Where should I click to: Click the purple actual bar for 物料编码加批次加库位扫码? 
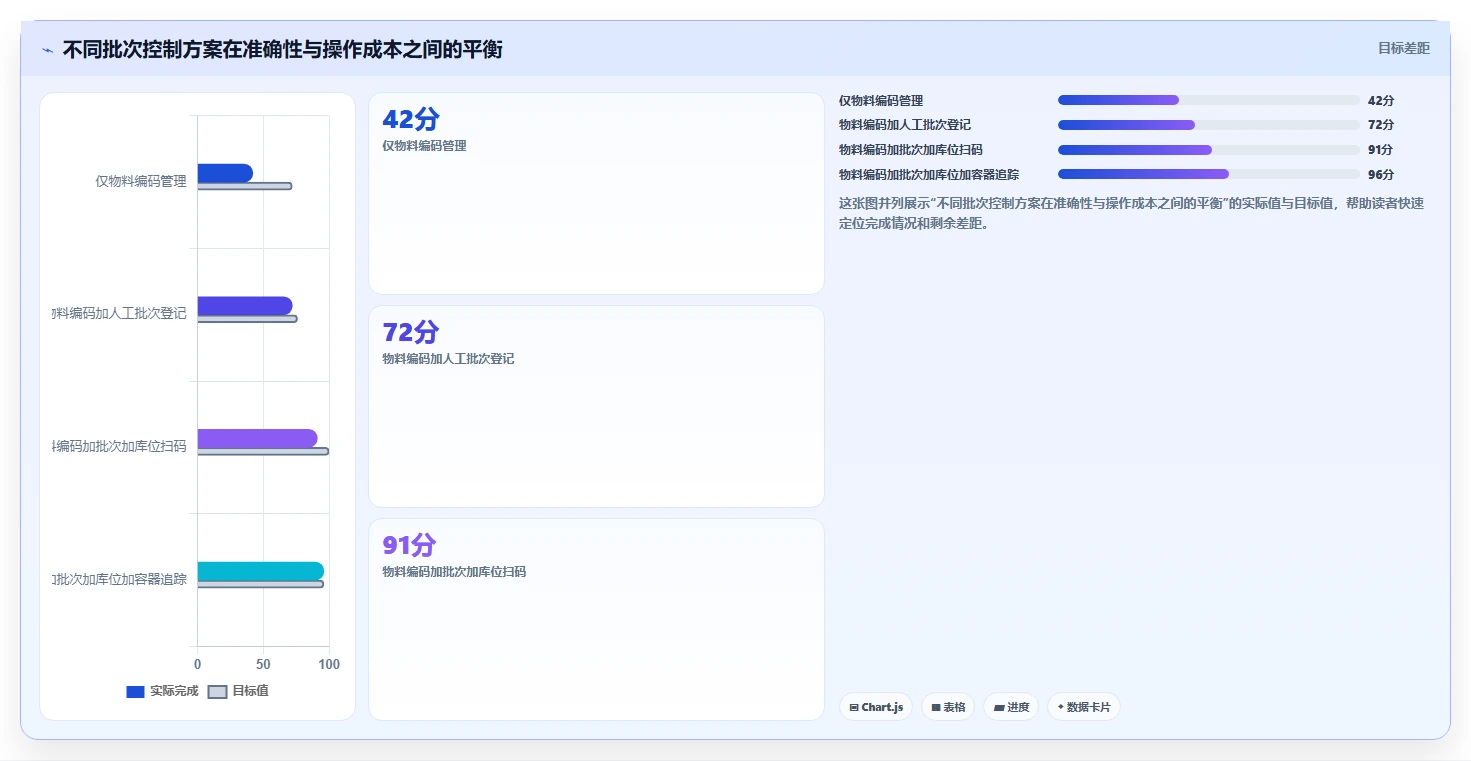pos(258,439)
